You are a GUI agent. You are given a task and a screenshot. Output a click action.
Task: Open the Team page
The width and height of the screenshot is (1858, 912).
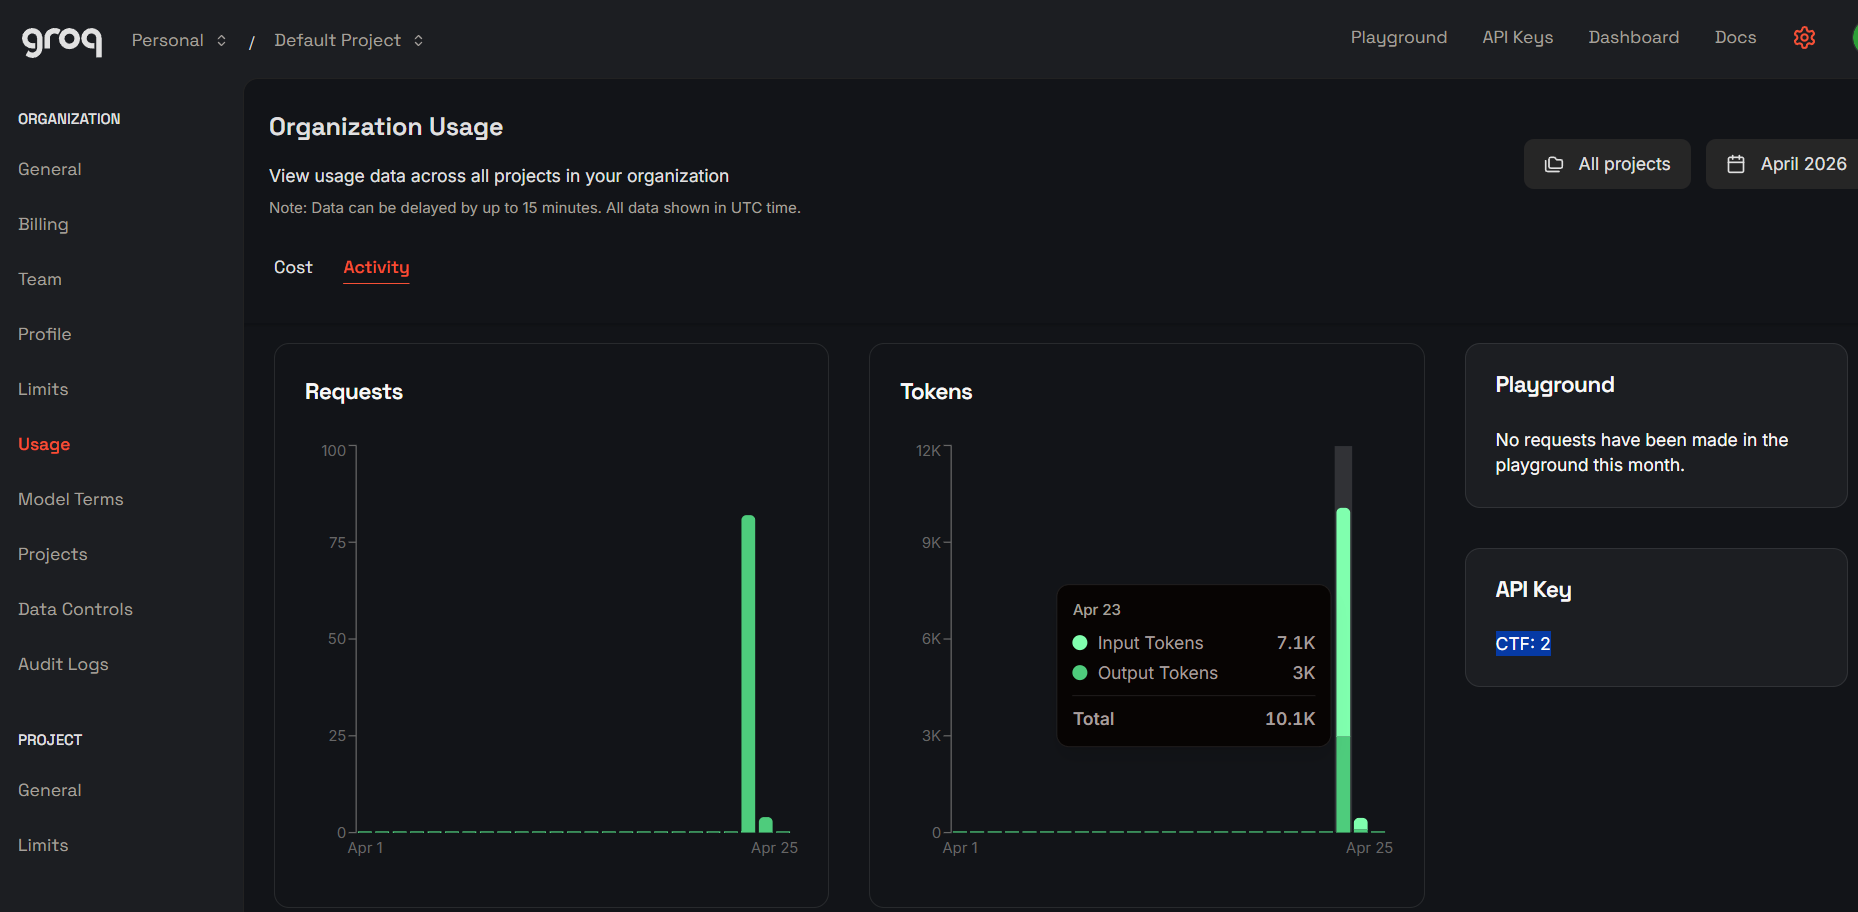(x=40, y=279)
